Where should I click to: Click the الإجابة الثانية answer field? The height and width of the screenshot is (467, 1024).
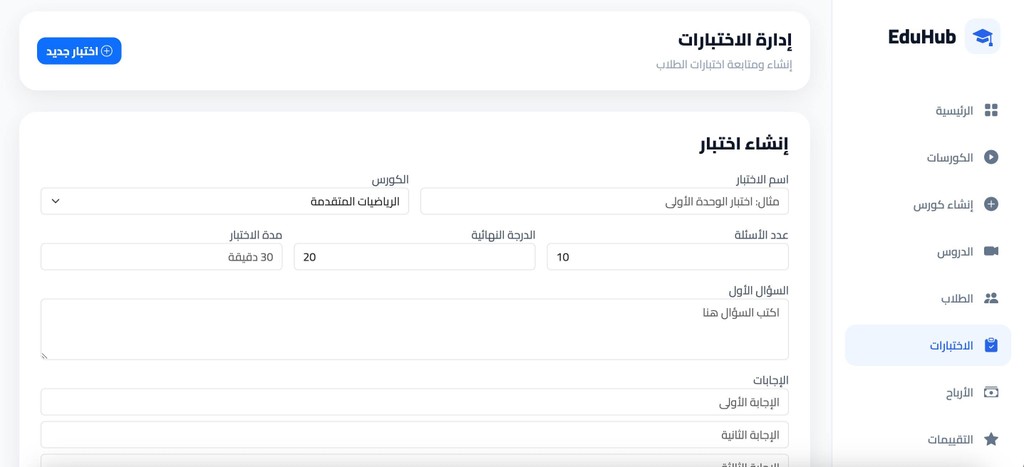click(415, 434)
